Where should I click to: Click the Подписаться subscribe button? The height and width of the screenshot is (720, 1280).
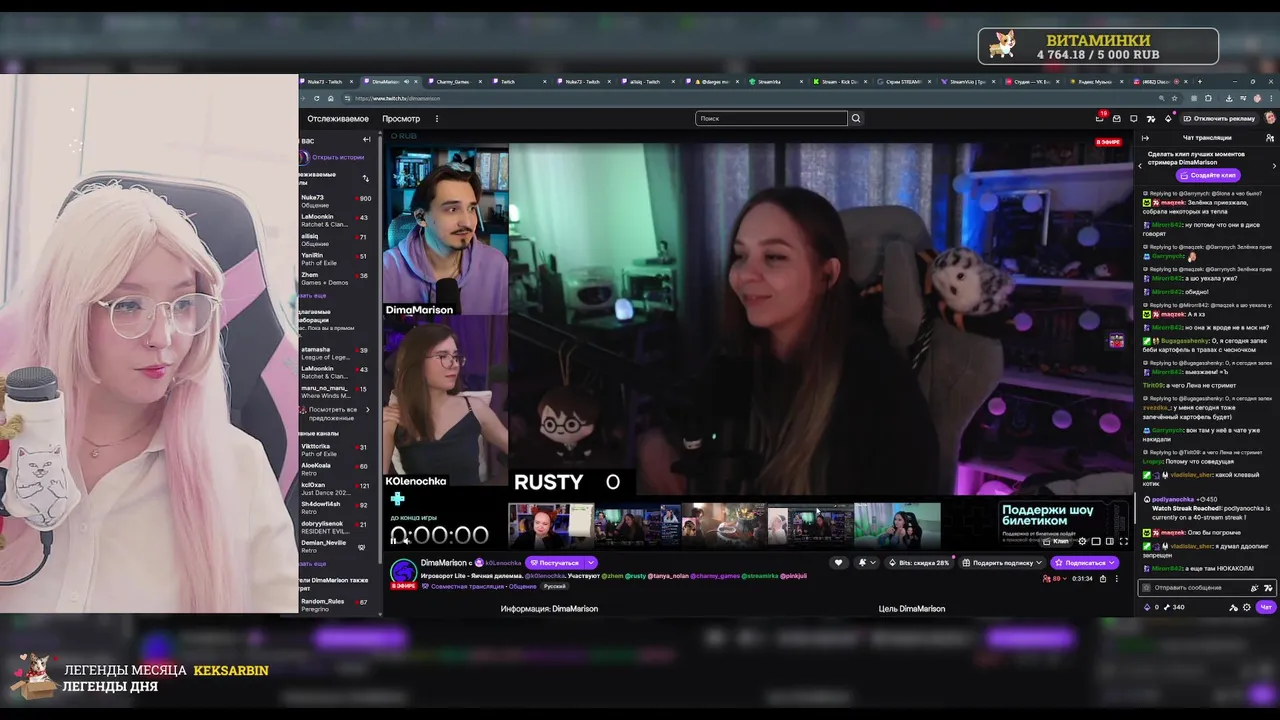(1084, 563)
